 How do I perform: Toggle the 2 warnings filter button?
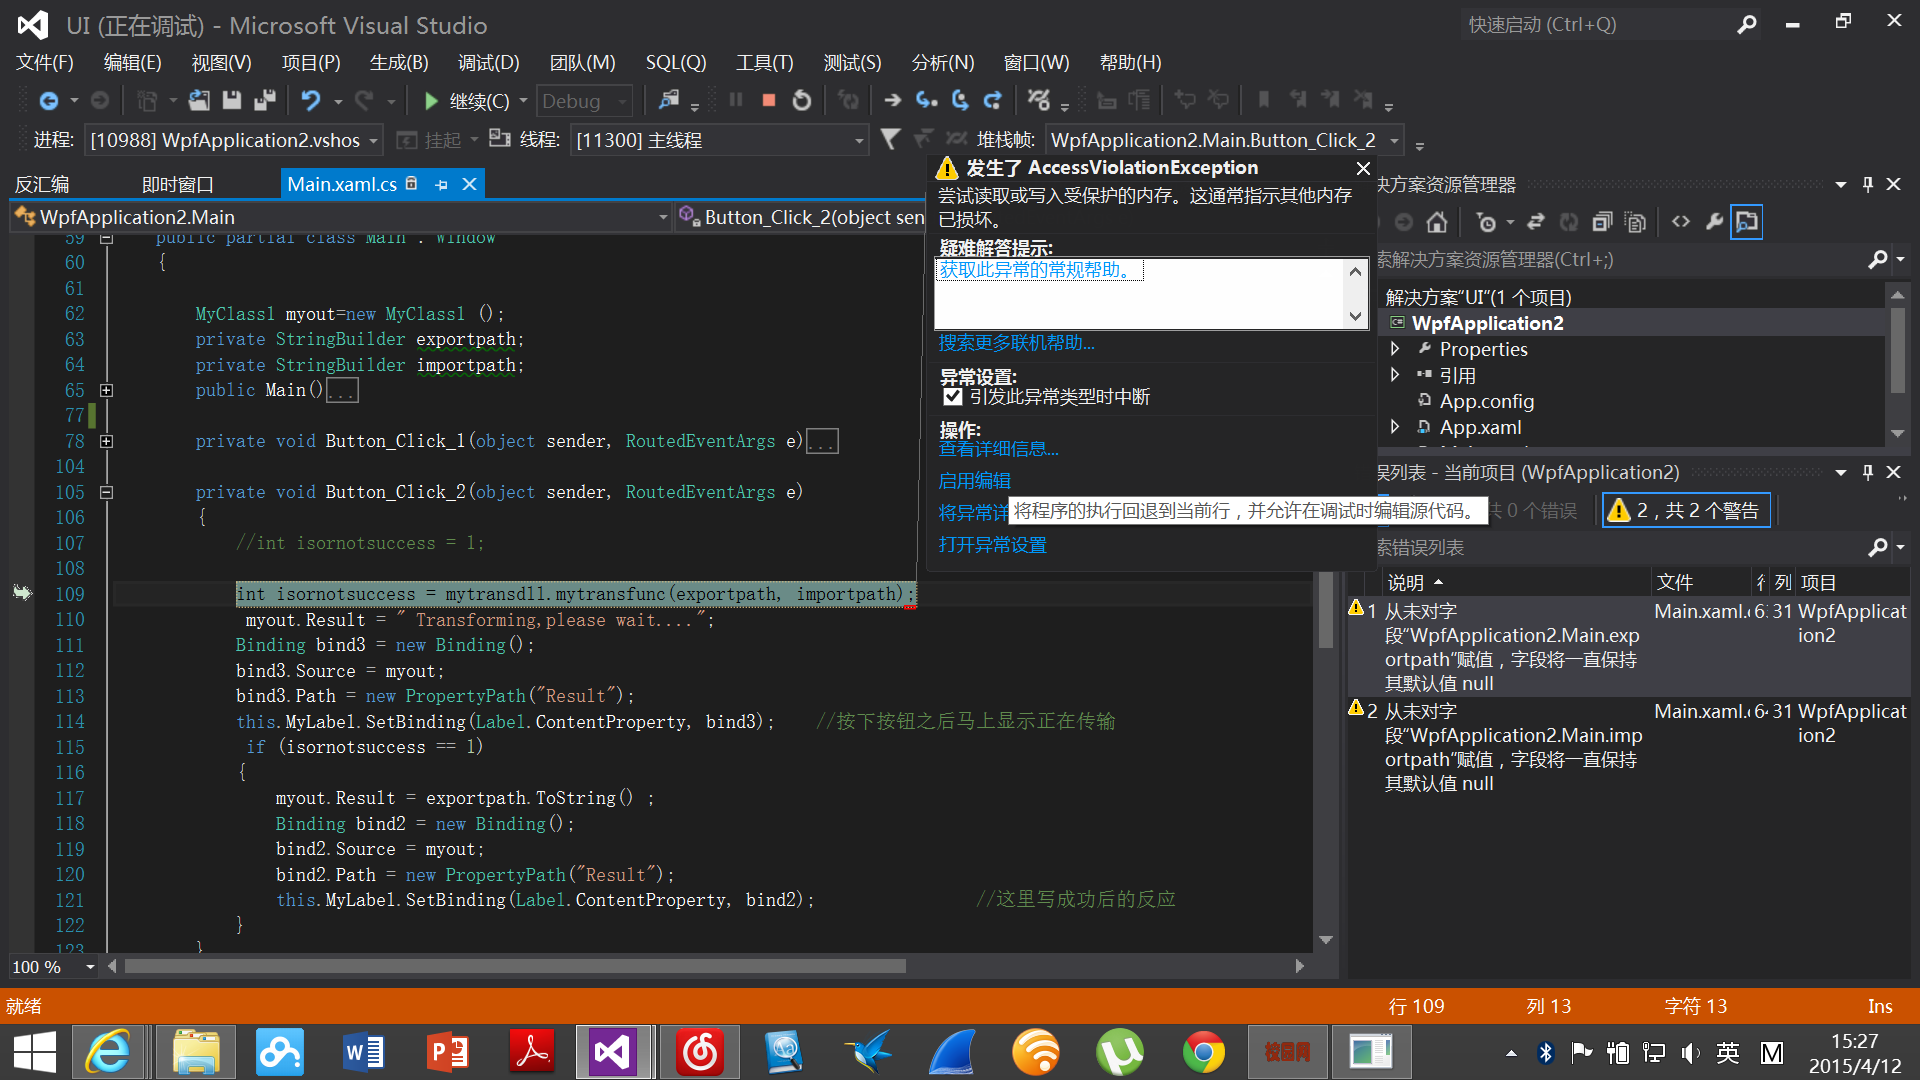[x=1686, y=511]
